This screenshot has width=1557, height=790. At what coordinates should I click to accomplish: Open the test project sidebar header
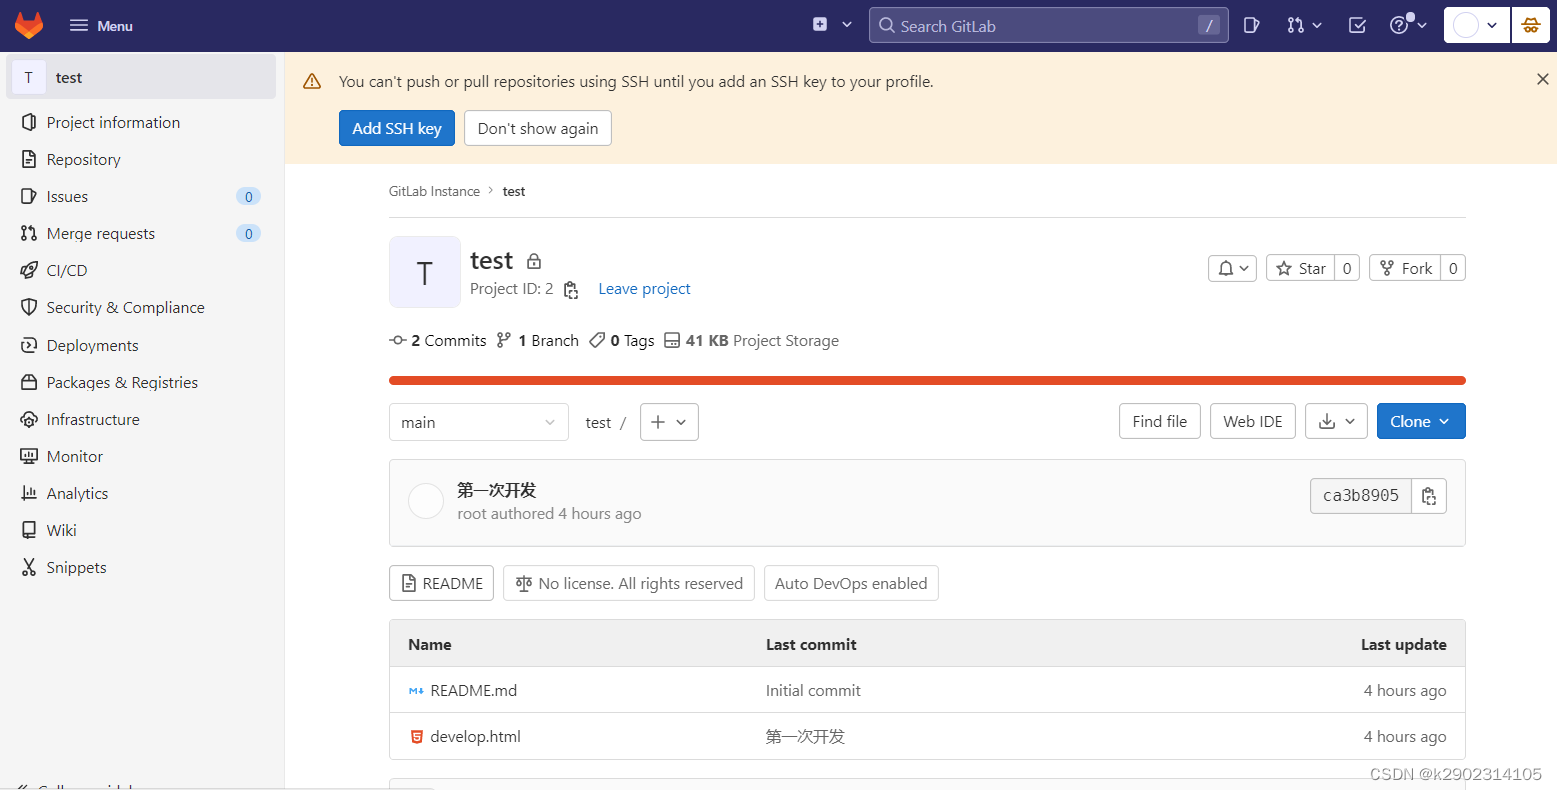click(x=141, y=77)
